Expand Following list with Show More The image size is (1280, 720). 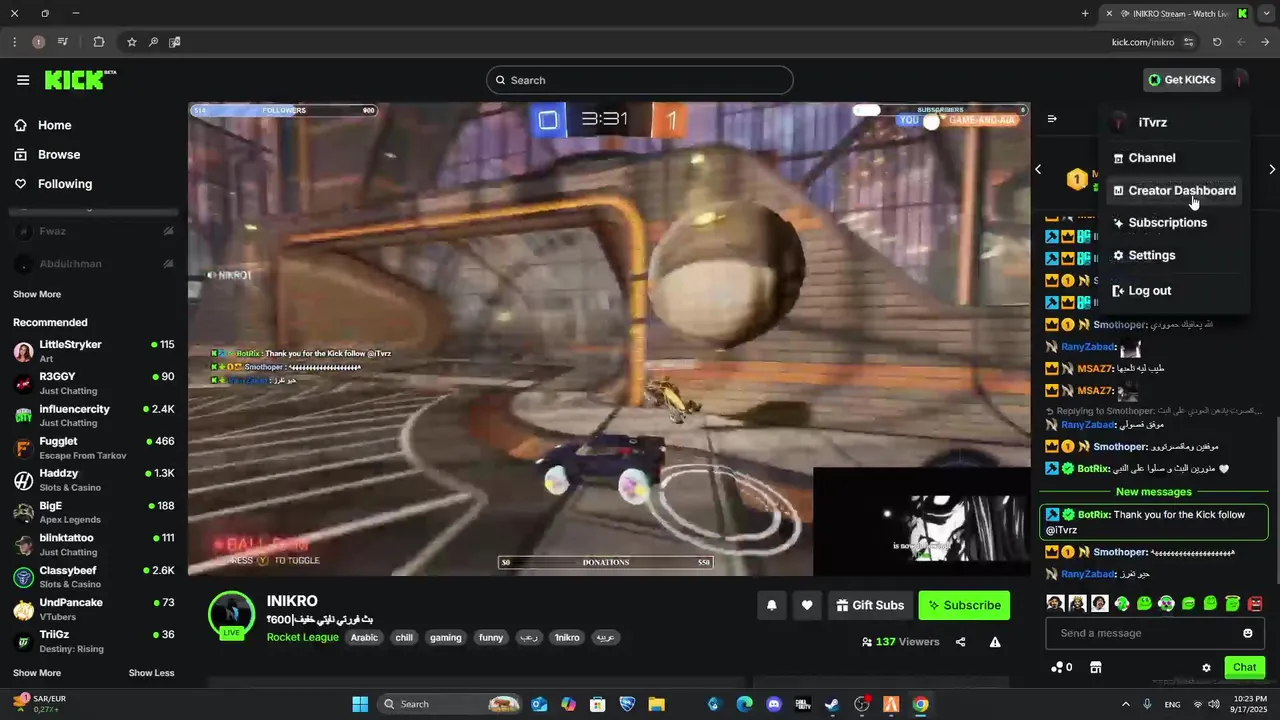37,294
